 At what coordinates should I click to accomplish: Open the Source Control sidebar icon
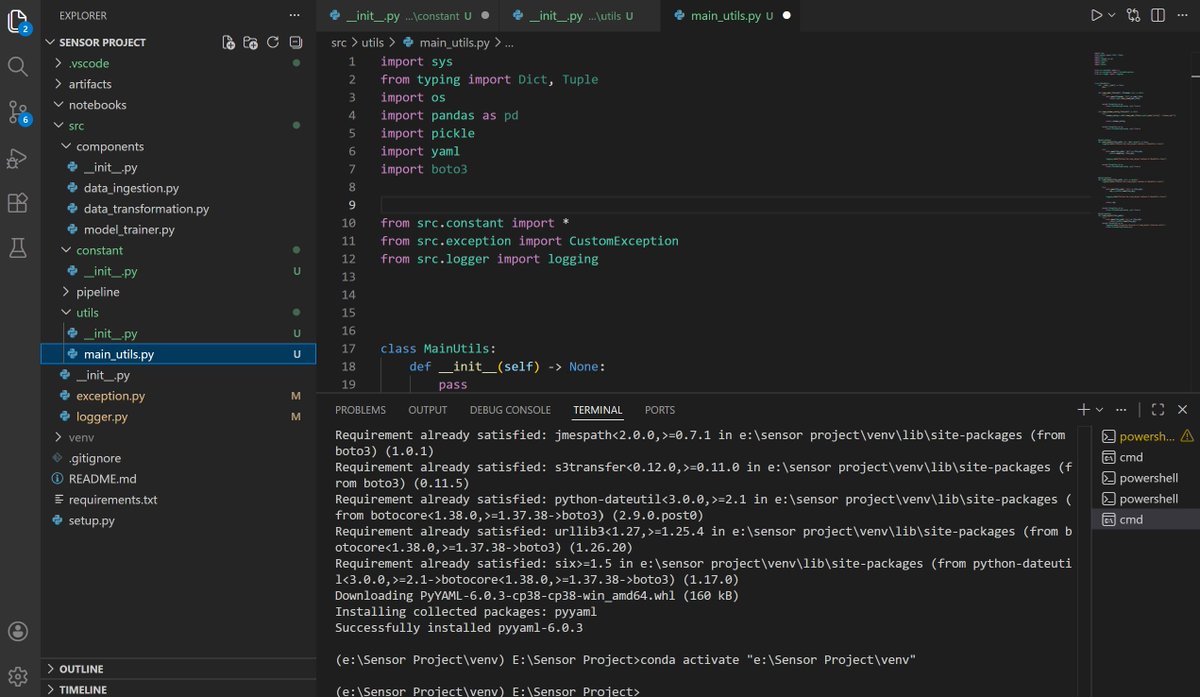coord(18,110)
